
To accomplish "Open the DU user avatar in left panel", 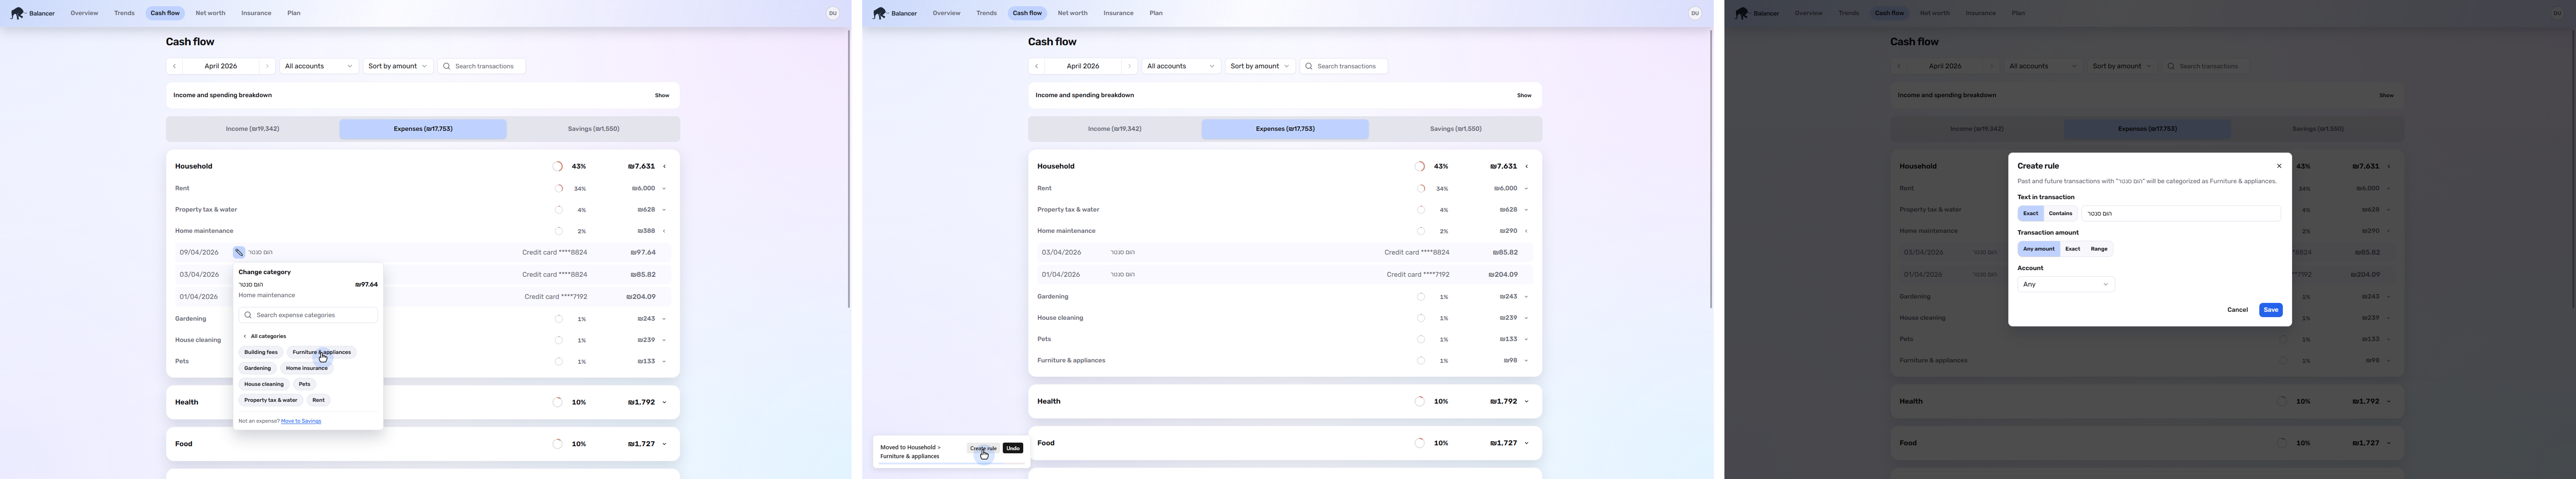I will click(832, 13).
